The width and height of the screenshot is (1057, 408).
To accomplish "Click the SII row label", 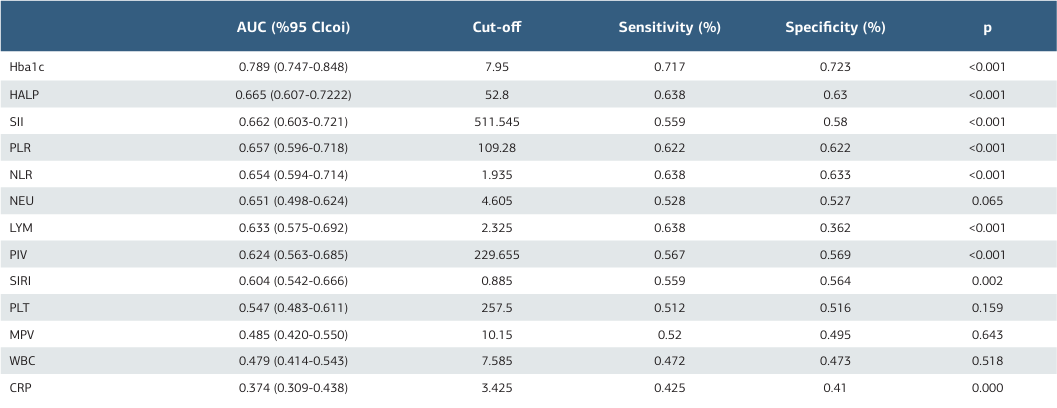I will [x=16, y=121].
